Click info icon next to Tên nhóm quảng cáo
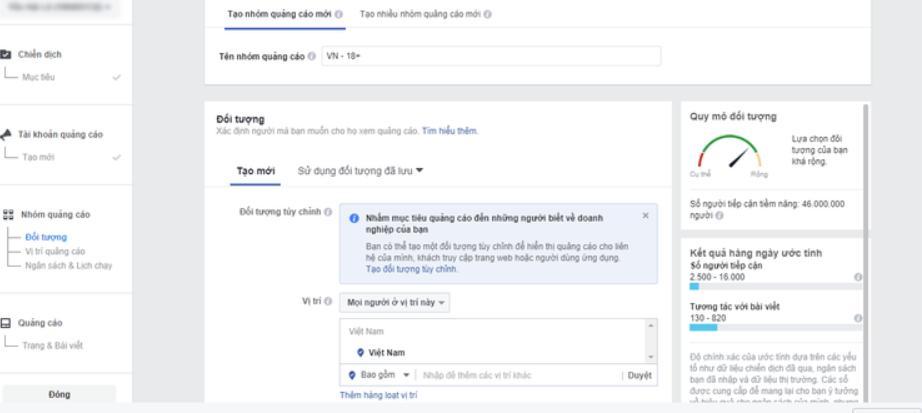 [312, 57]
